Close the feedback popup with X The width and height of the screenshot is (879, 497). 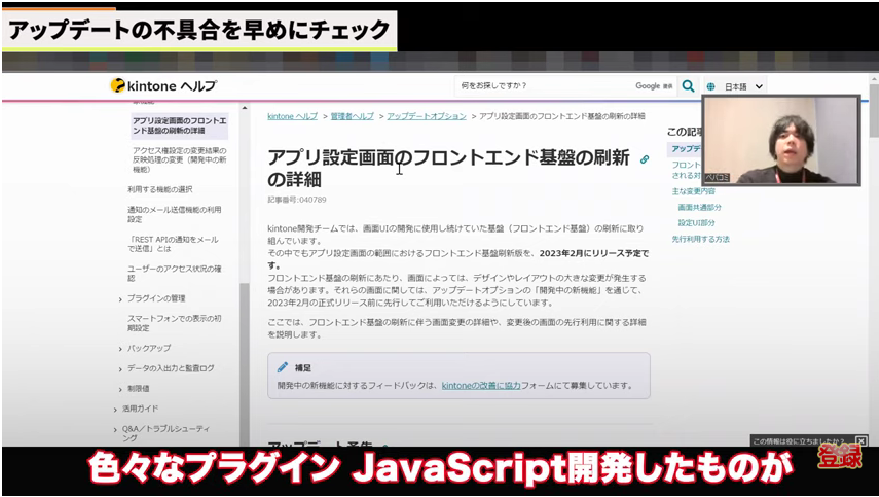click(x=861, y=441)
